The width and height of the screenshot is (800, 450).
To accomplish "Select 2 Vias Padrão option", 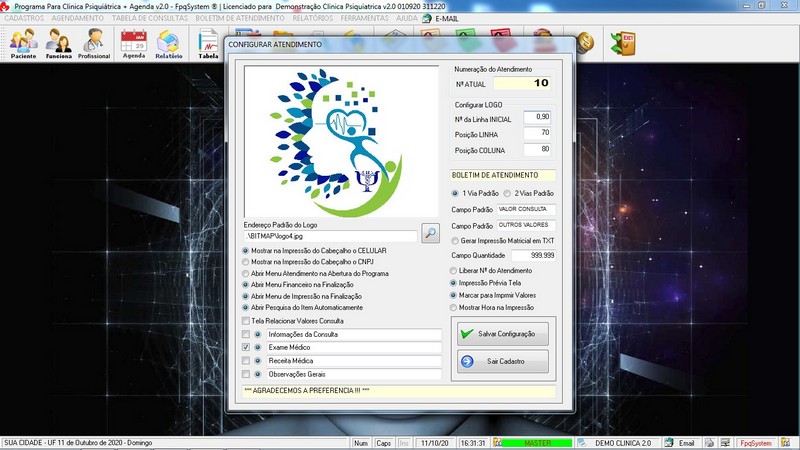I will click(529, 193).
